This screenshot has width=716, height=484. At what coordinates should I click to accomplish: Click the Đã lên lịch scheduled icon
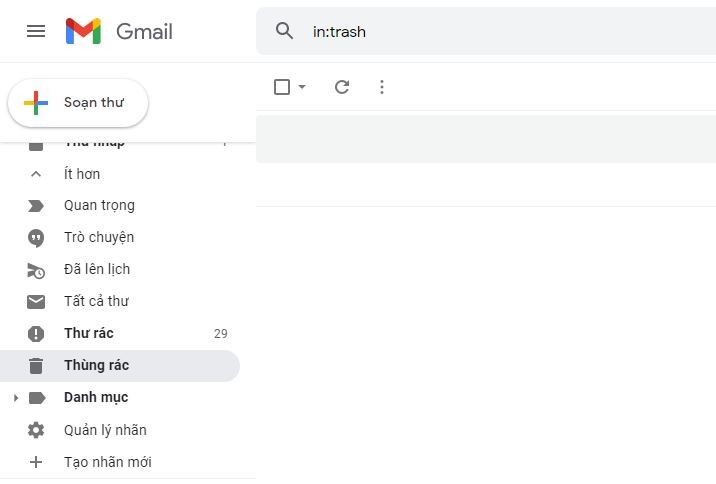click(x=36, y=269)
